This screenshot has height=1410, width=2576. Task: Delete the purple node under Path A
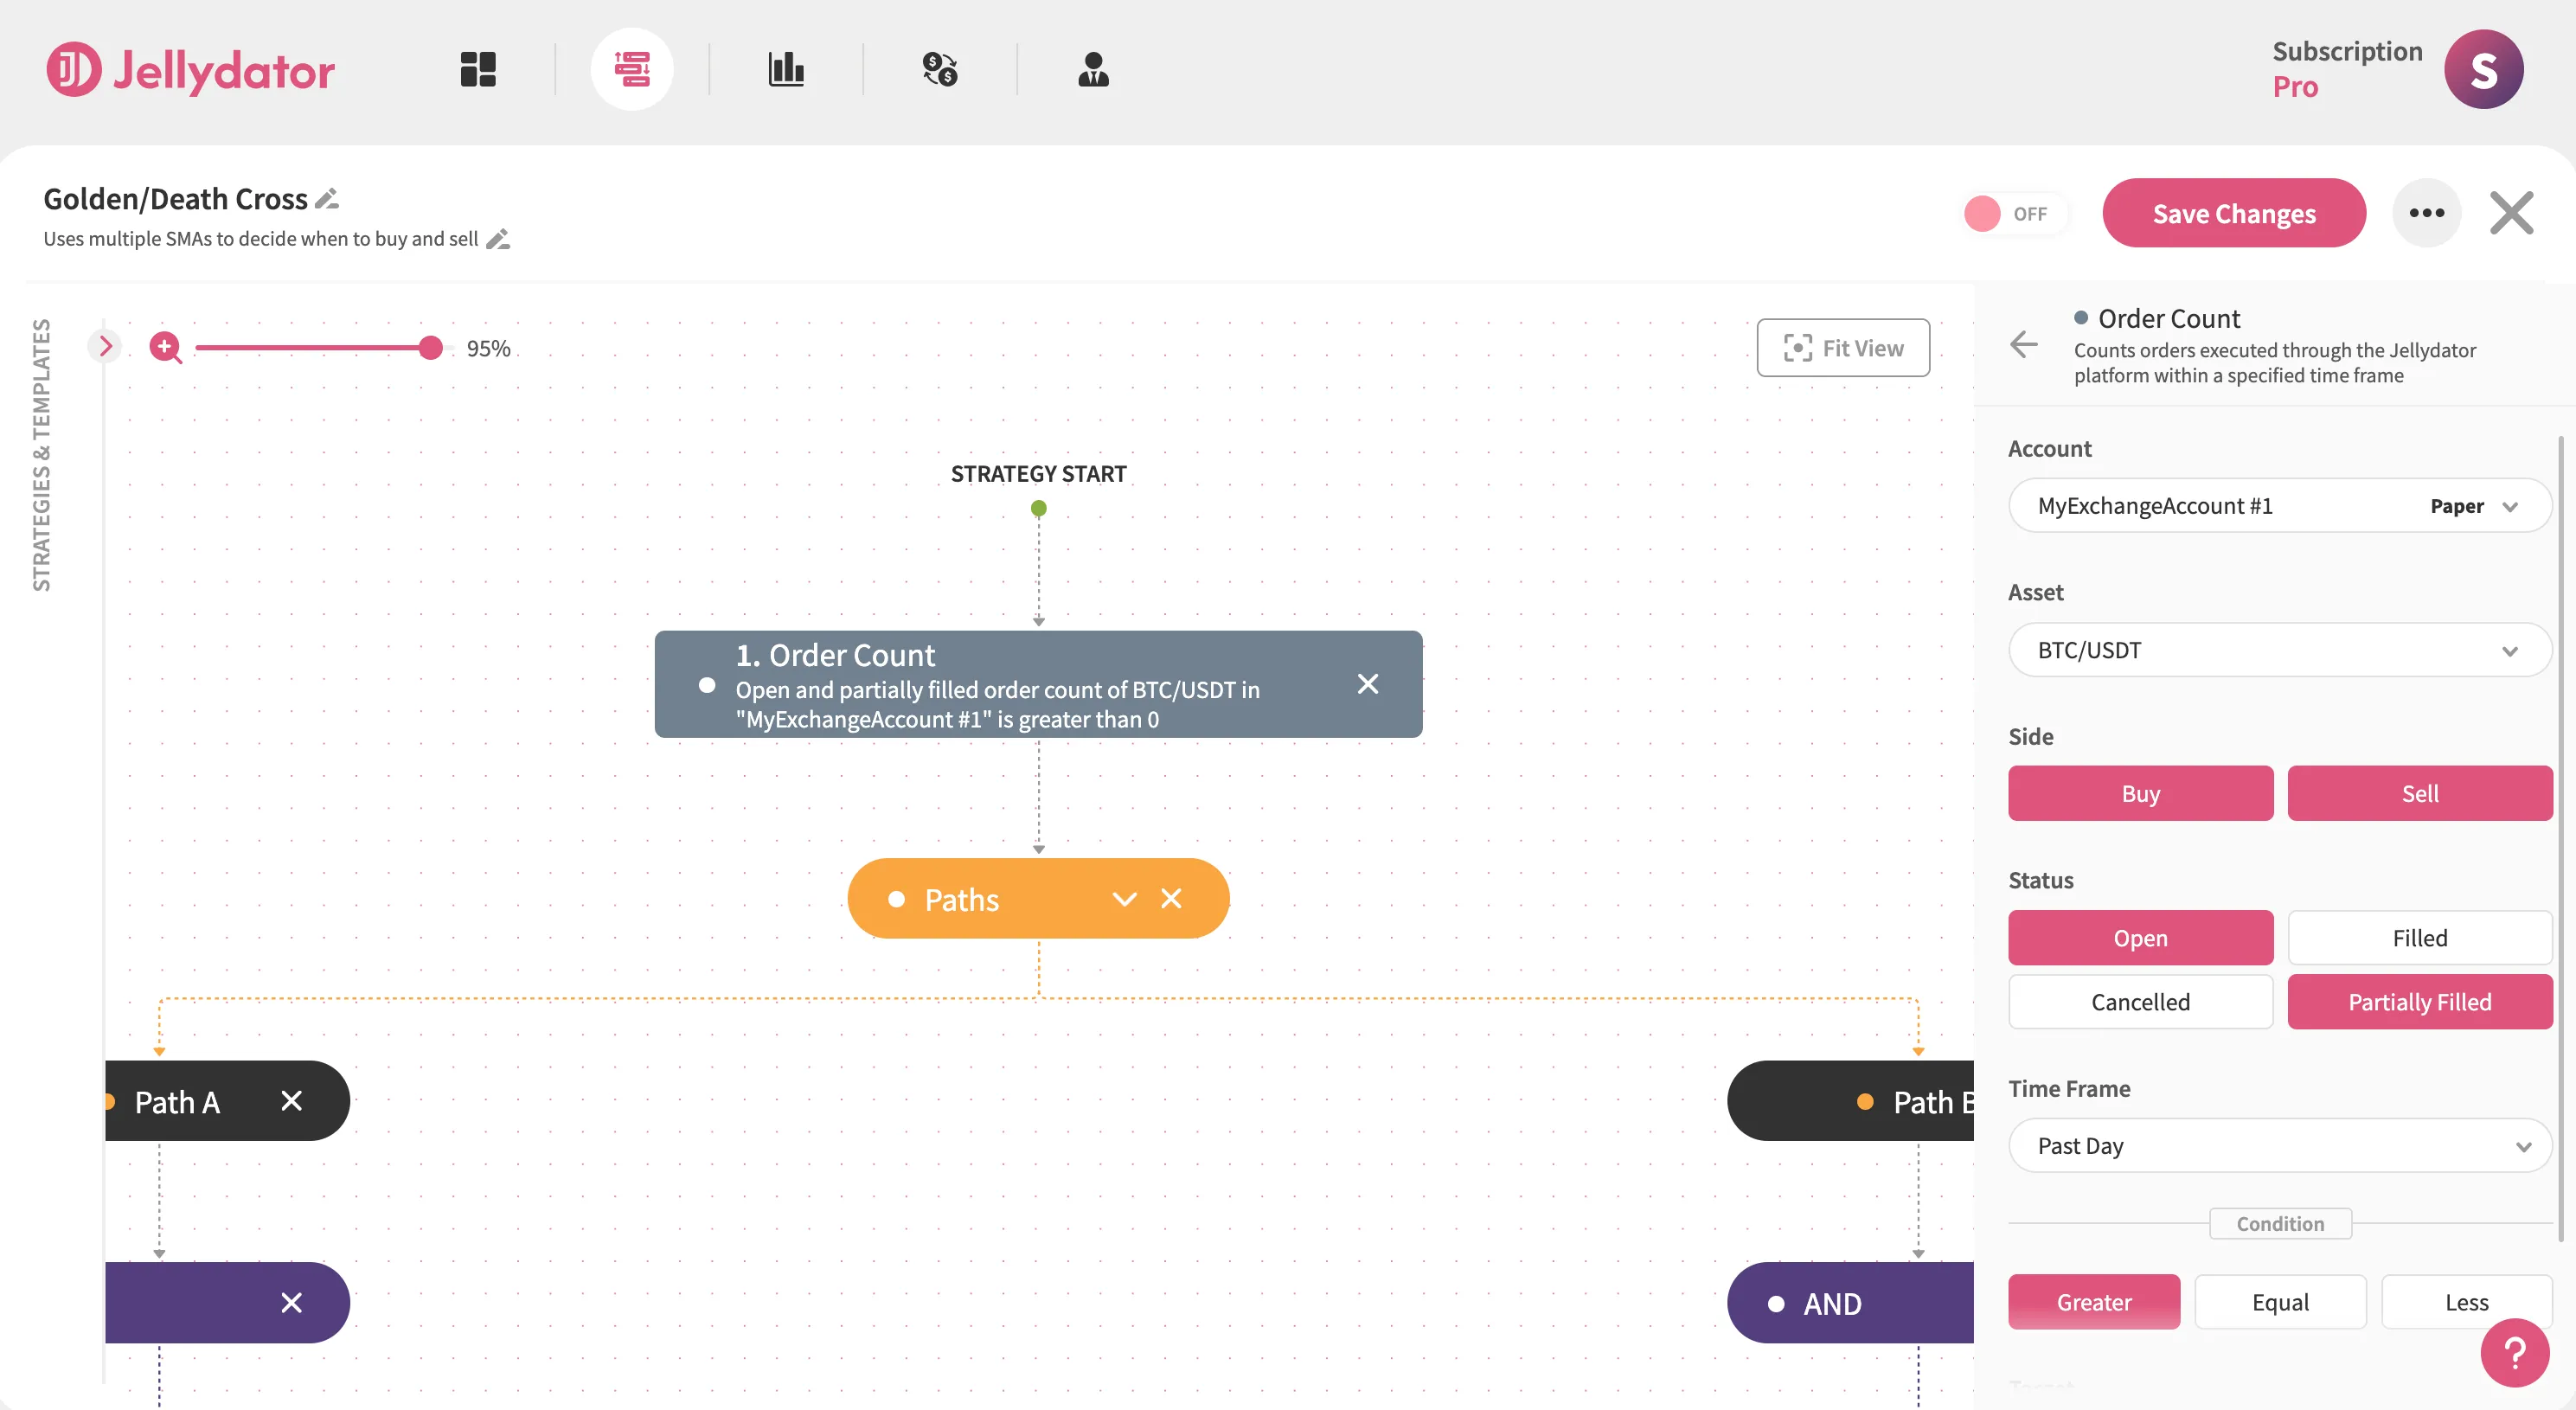pos(291,1303)
